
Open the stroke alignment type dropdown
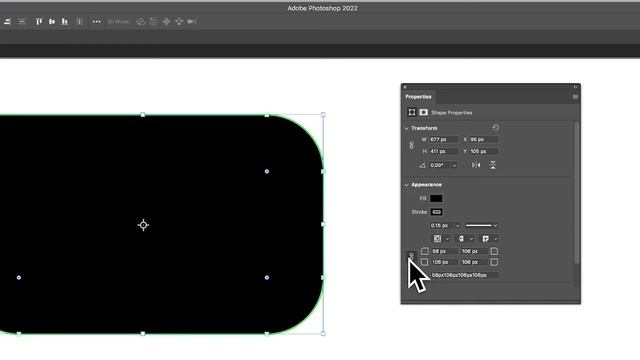click(441, 239)
